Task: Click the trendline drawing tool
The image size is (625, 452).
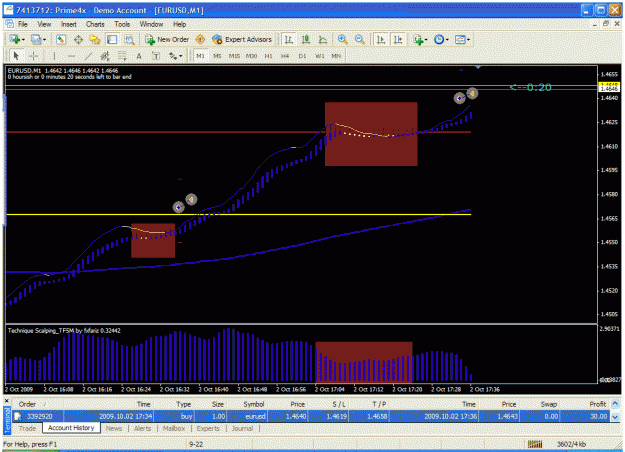Action: tap(88, 56)
